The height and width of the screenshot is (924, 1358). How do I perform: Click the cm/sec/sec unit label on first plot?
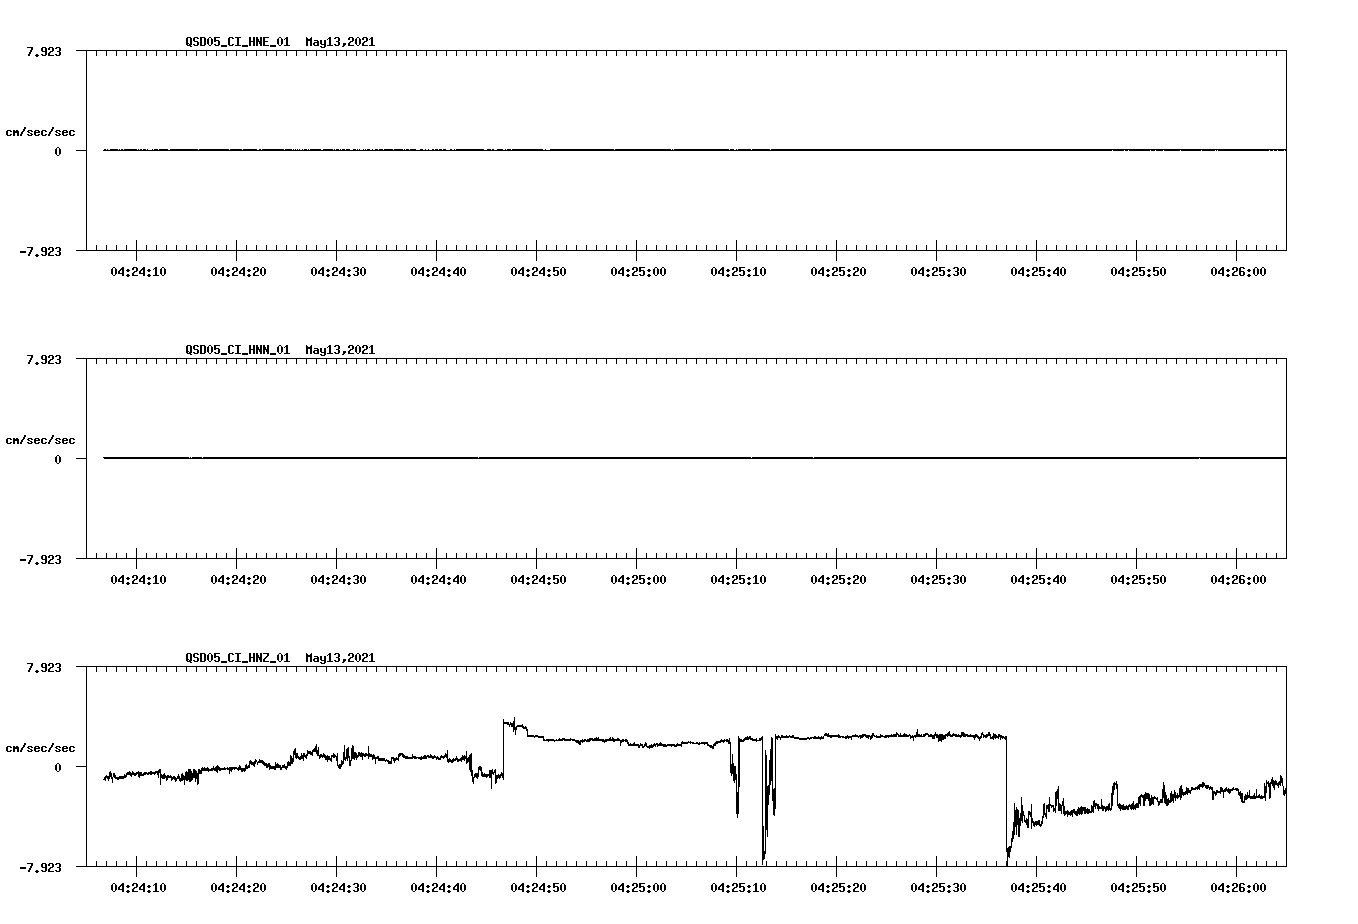41,131
